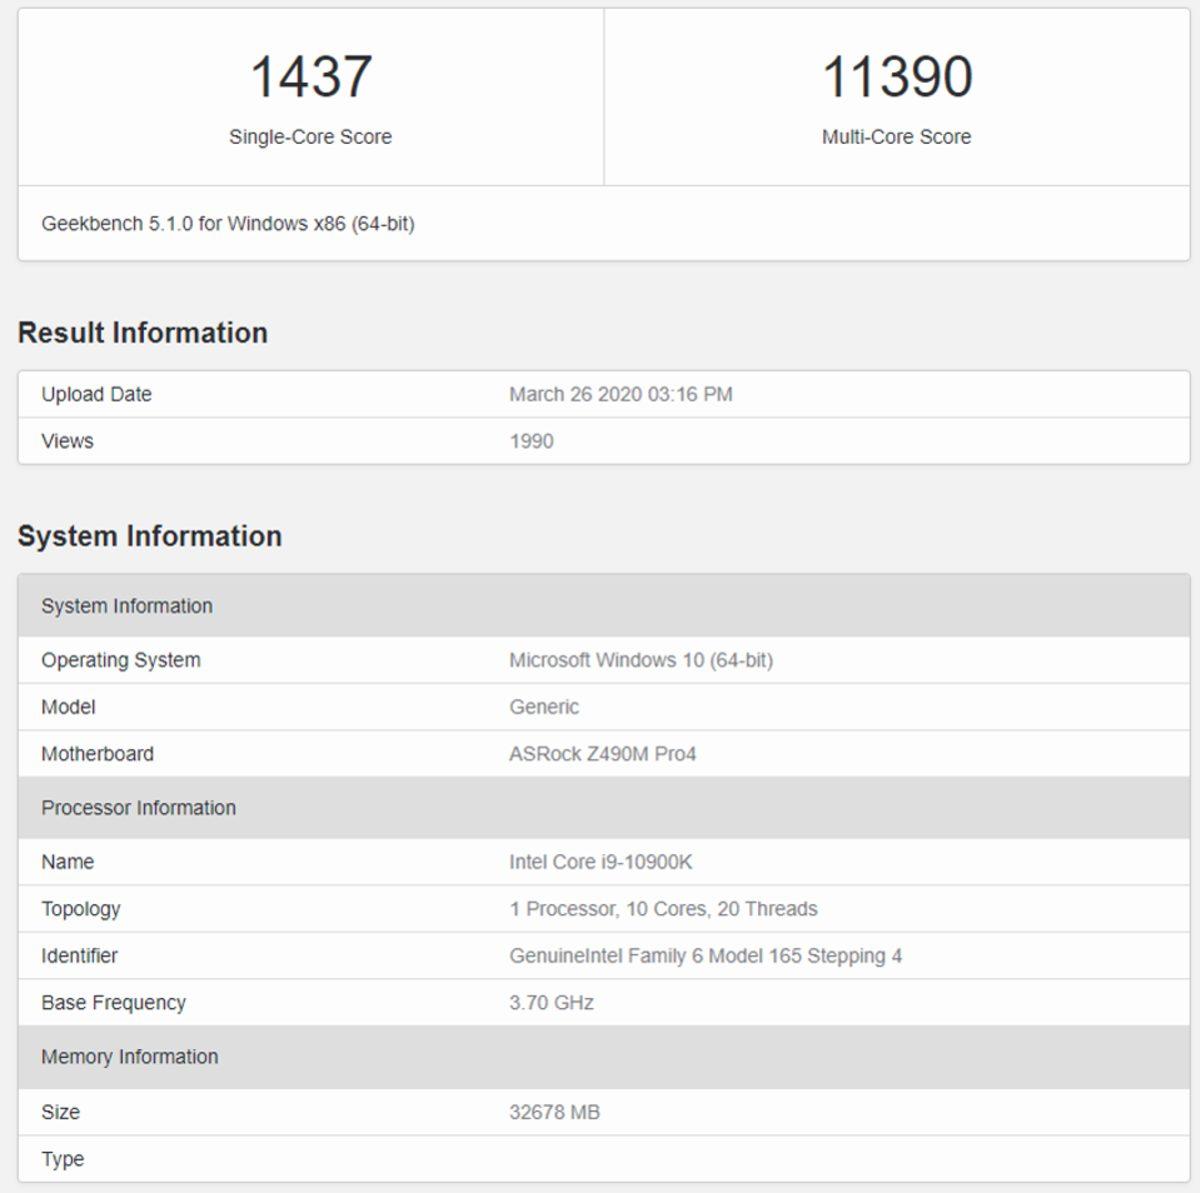Screen dimensions: 1200x1193
Task: Select the Identifier GenuineIntel value
Action: tap(703, 956)
